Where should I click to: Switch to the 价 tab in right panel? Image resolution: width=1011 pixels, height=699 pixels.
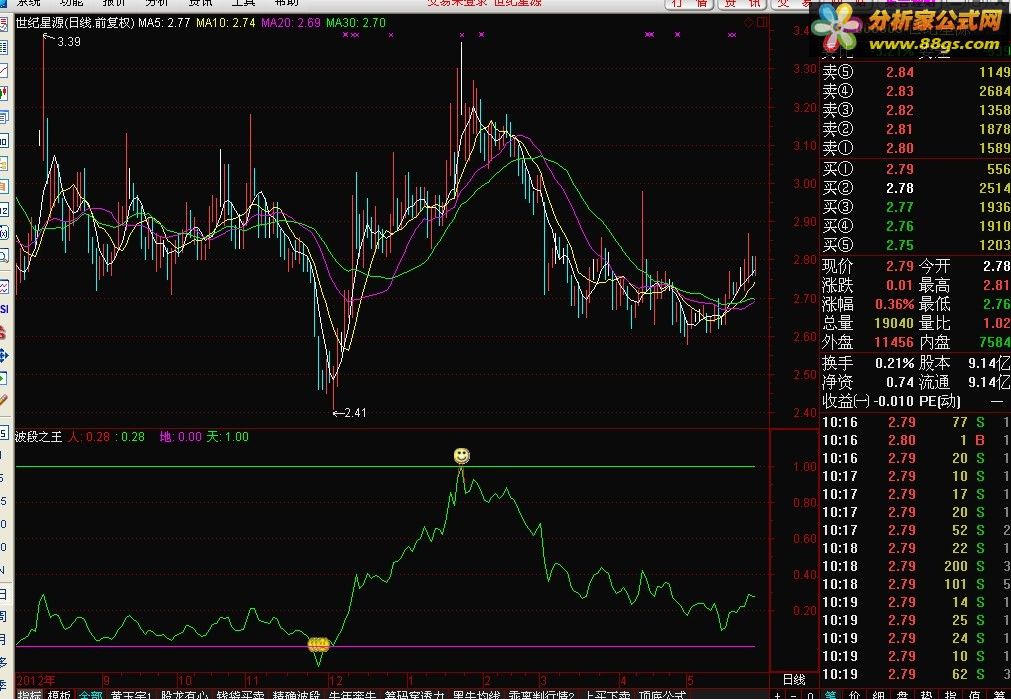(x=854, y=695)
